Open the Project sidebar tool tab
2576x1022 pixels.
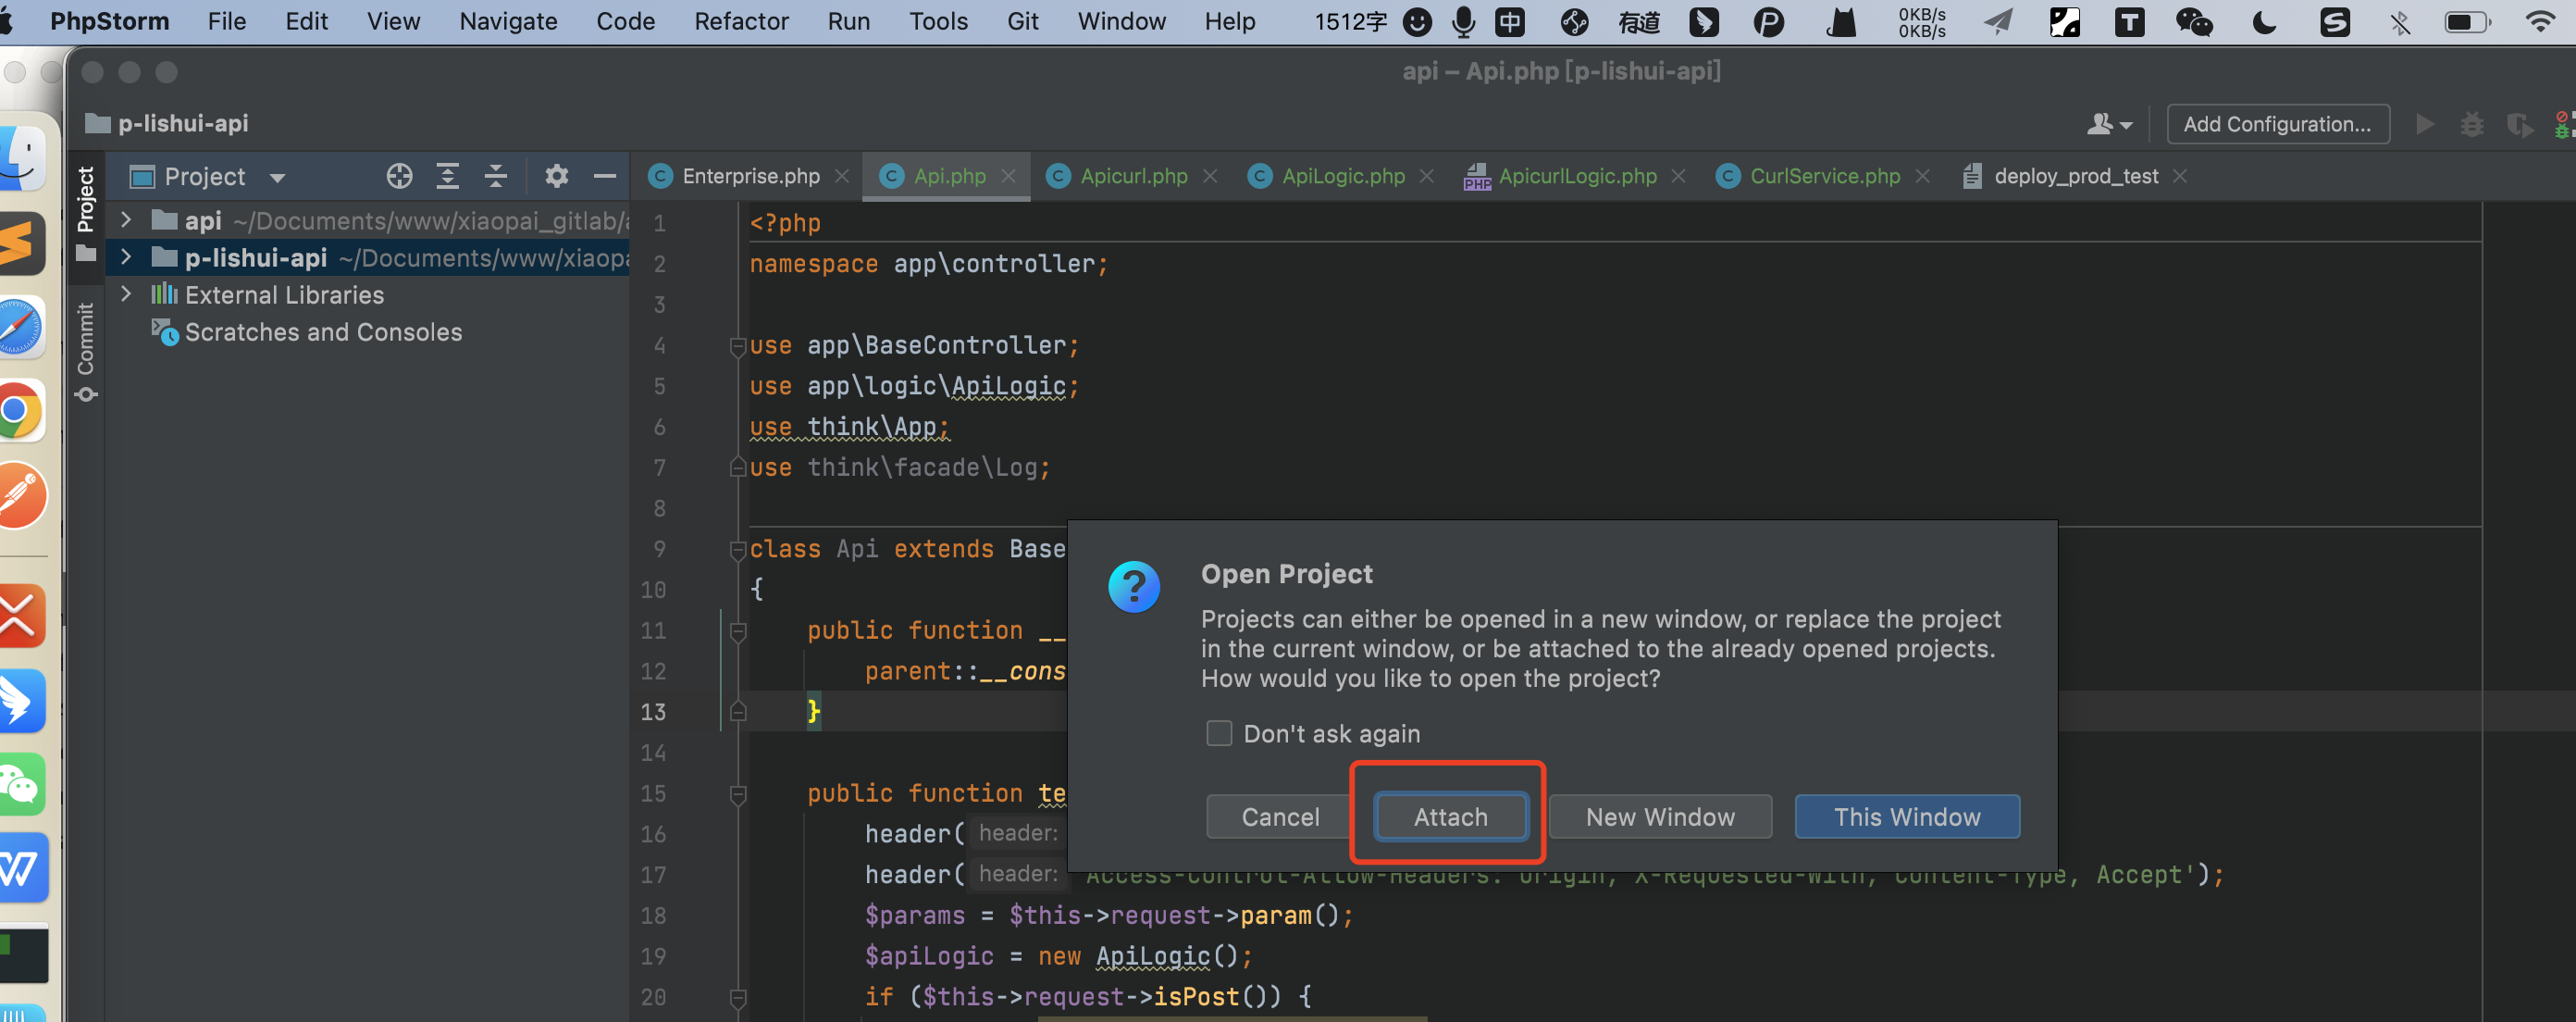tap(86, 212)
